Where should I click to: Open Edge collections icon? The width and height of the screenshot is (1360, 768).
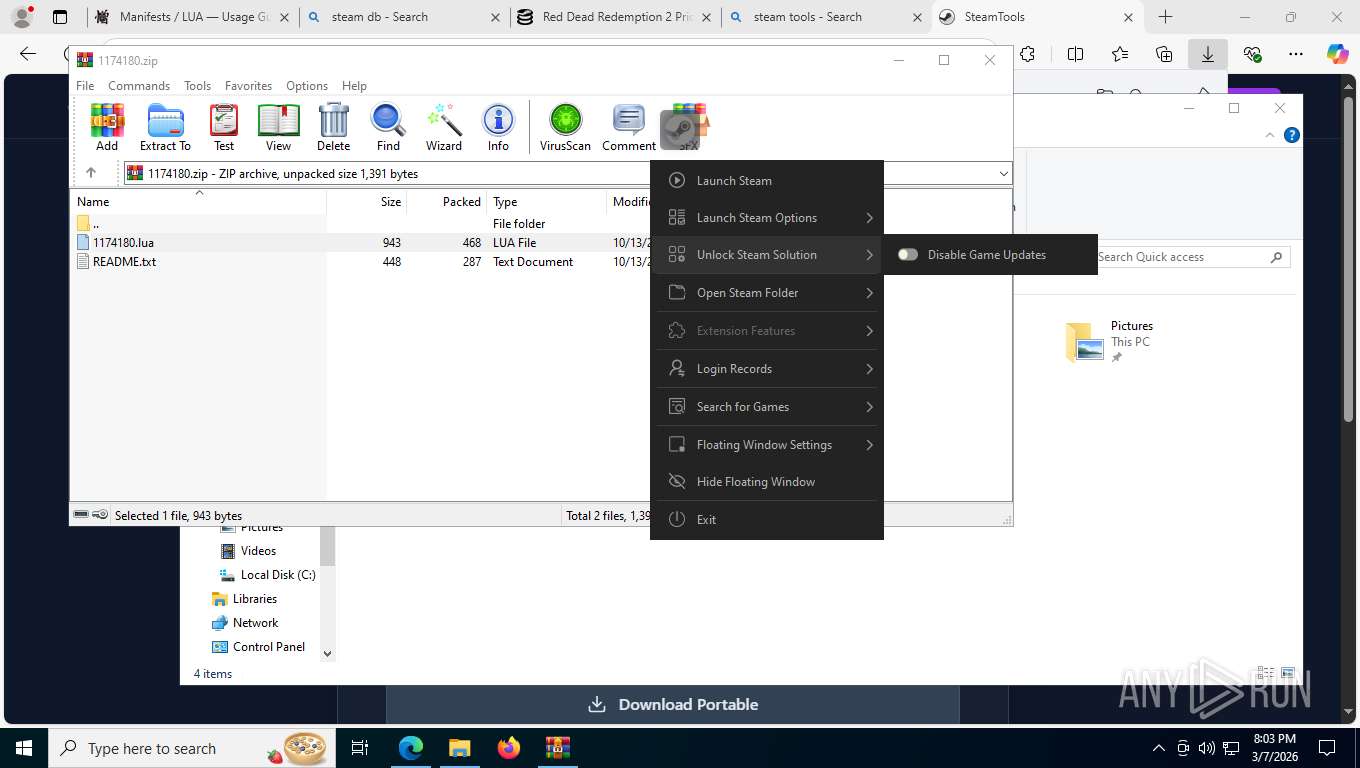click(1163, 54)
